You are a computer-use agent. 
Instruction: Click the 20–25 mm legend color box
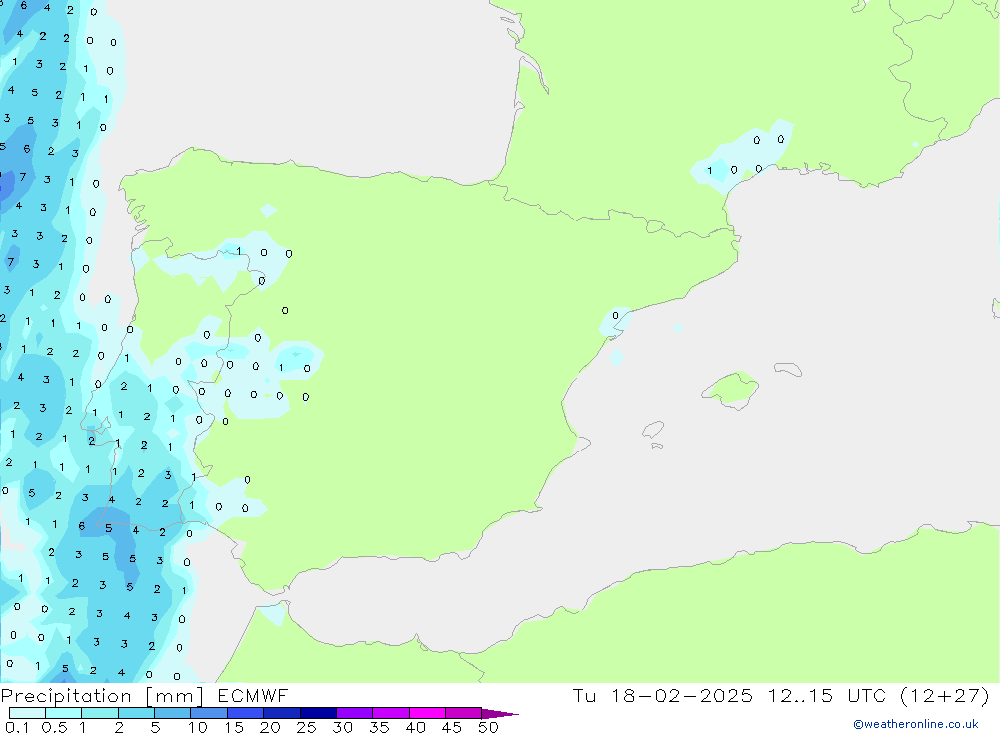click(282, 713)
